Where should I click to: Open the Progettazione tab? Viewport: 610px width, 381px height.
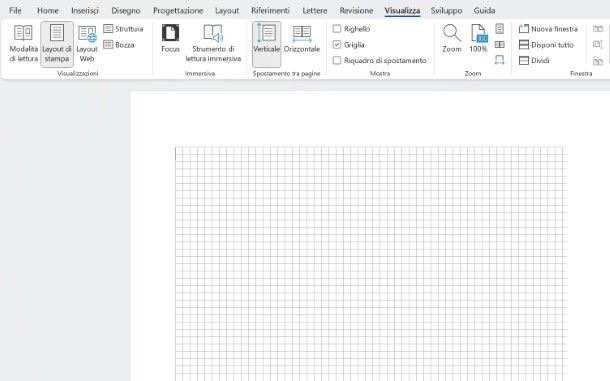(178, 11)
